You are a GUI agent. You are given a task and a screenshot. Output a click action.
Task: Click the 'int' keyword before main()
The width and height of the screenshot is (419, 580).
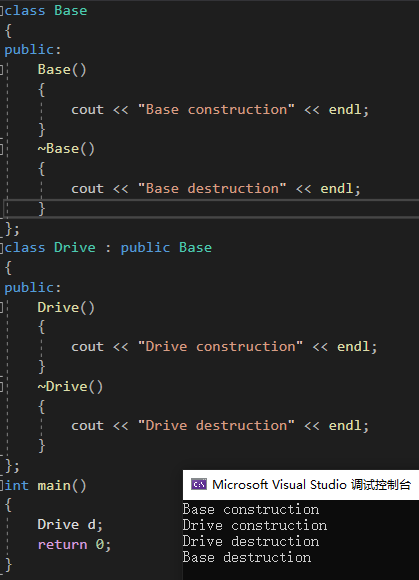coord(17,485)
